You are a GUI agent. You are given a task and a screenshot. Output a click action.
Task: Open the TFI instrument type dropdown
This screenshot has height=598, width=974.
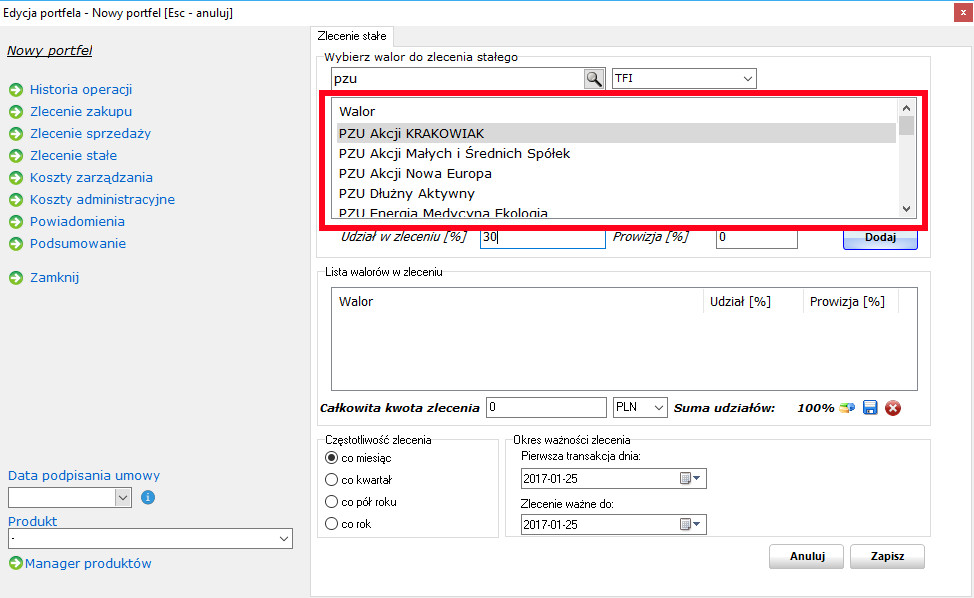tap(747, 79)
